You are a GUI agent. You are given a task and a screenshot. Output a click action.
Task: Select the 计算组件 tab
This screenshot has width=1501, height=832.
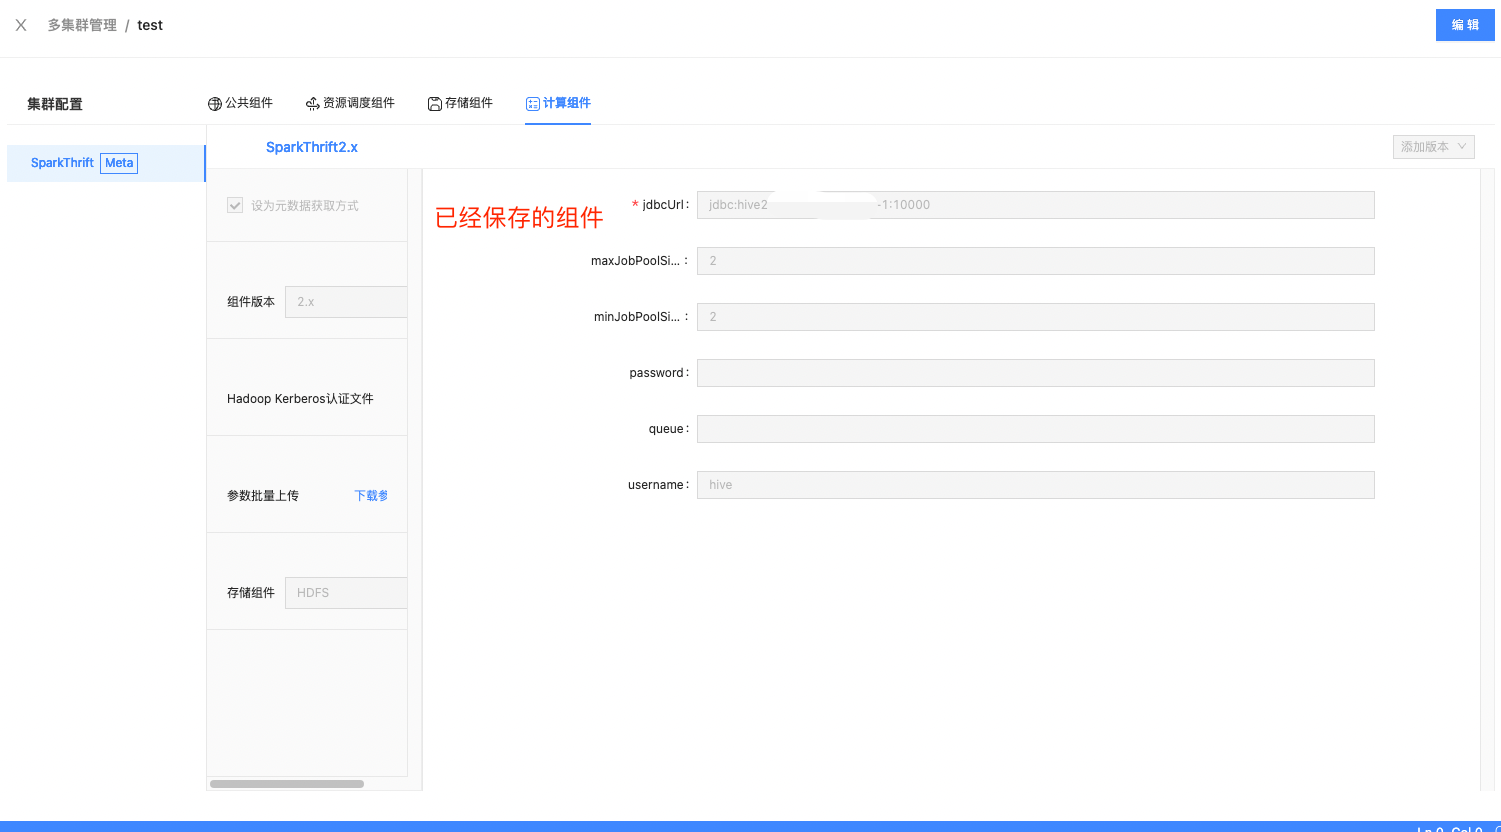(x=558, y=103)
